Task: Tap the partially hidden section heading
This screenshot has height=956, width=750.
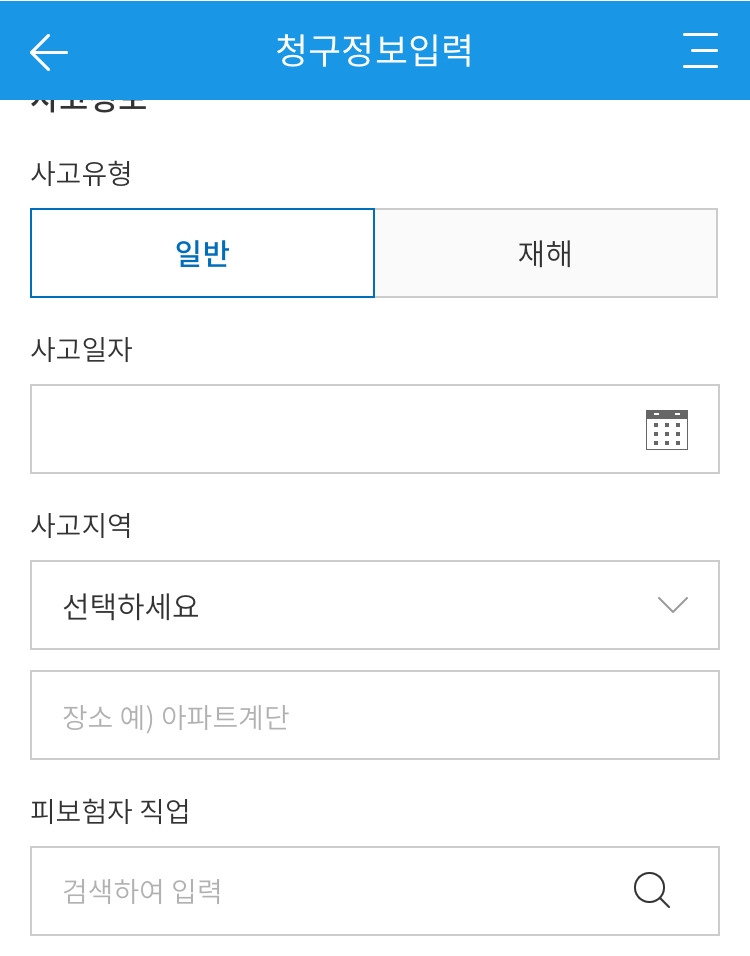Action: coord(90,104)
